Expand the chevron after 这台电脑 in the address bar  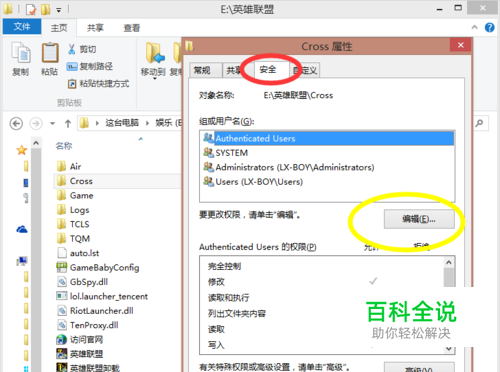click(147, 123)
